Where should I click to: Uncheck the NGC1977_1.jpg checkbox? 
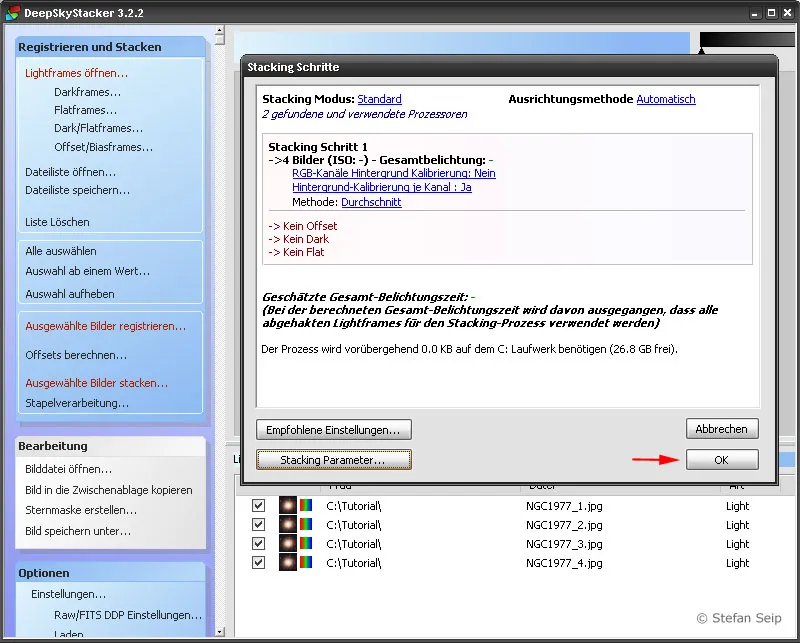(x=259, y=506)
